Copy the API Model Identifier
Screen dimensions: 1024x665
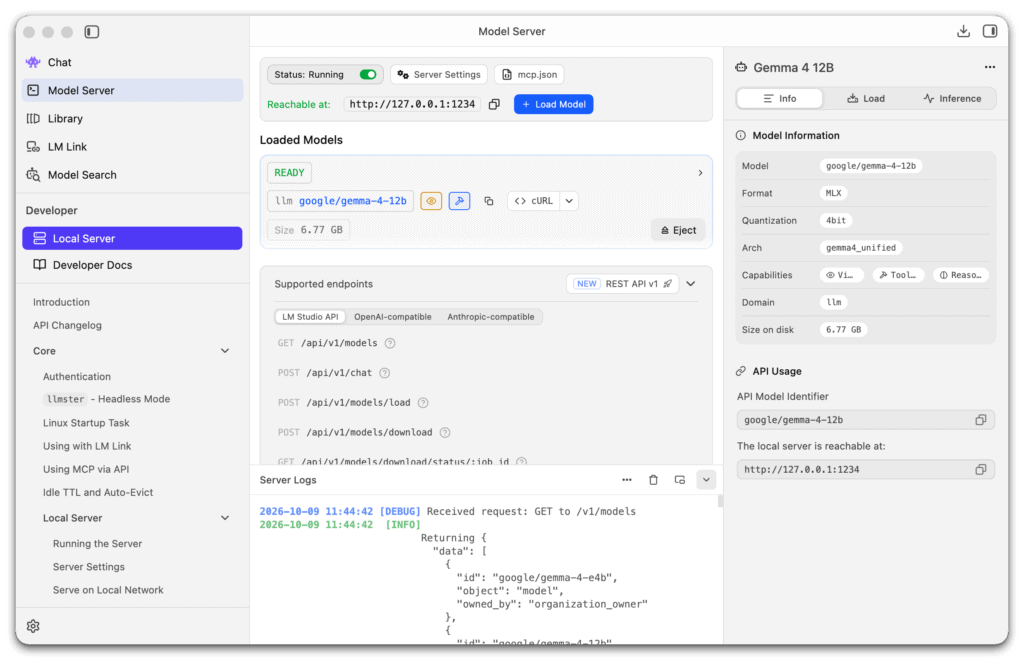tap(980, 420)
